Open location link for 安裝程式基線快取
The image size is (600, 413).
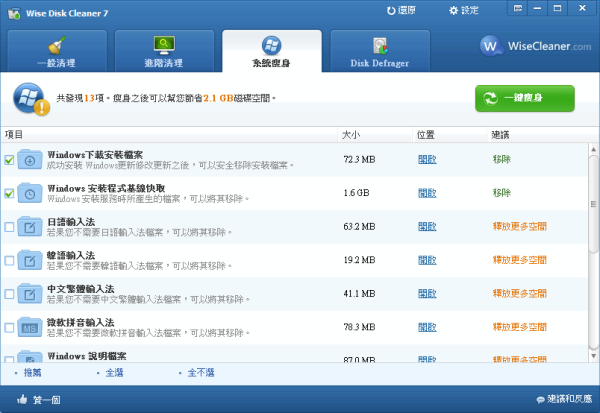point(427,193)
